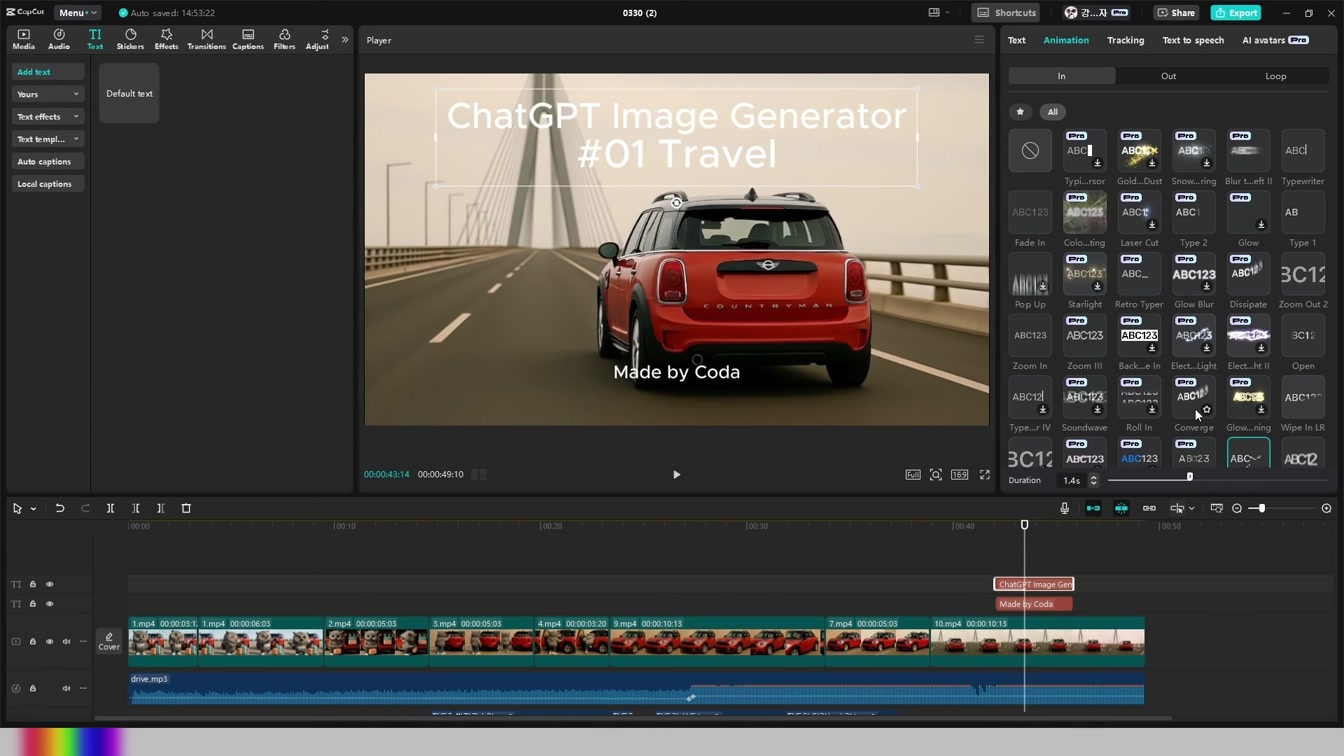Open the Captions panel
The height and width of the screenshot is (756, 1344).
click(x=248, y=39)
